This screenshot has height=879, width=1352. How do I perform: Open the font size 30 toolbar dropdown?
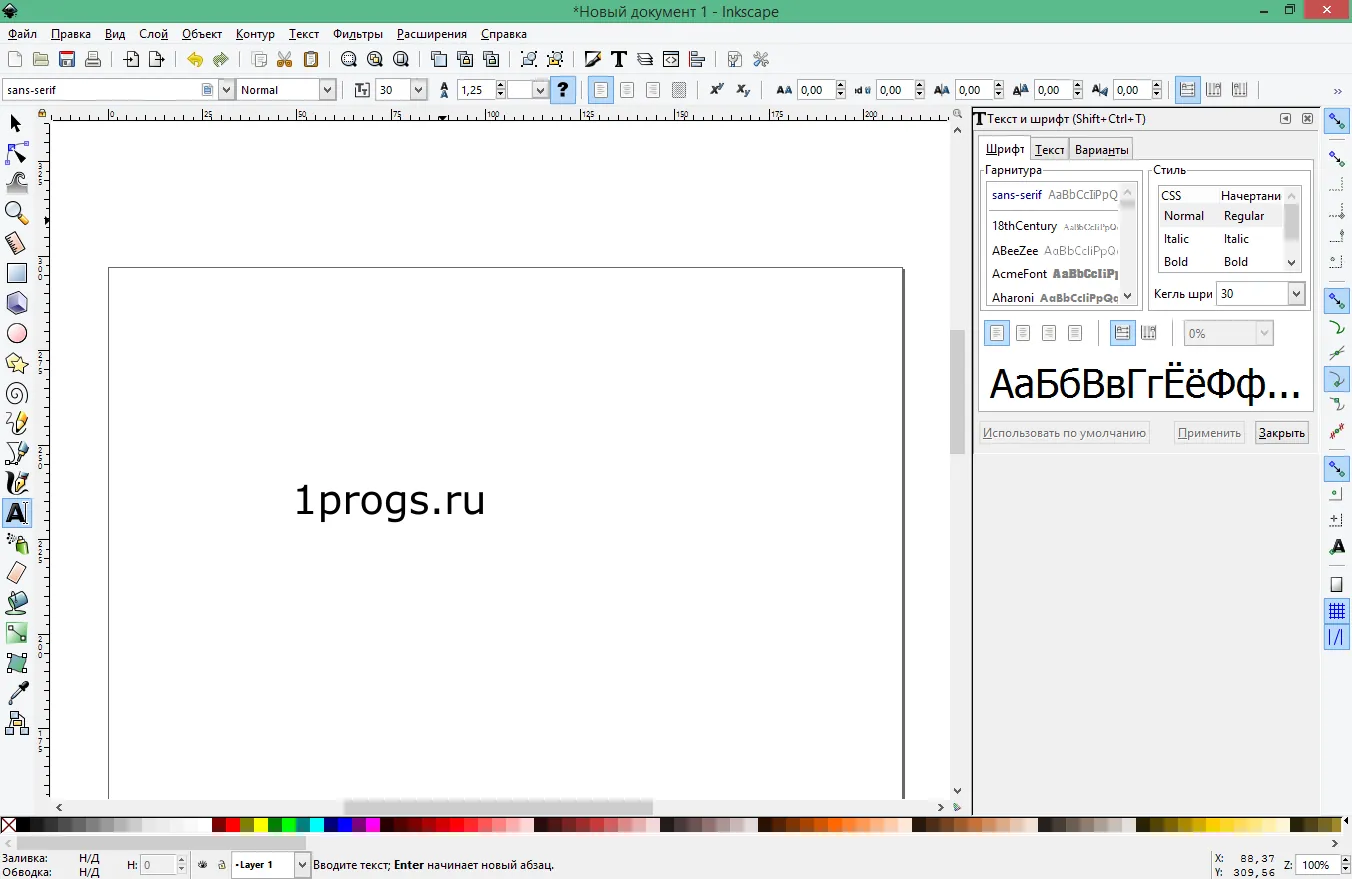coord(418,90)
